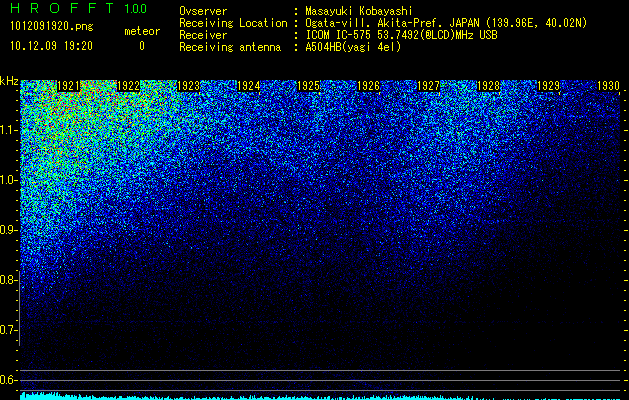This screenshot has height=400, width=629.
Task: Click the 1927 time marker
Action: point(429,86)
